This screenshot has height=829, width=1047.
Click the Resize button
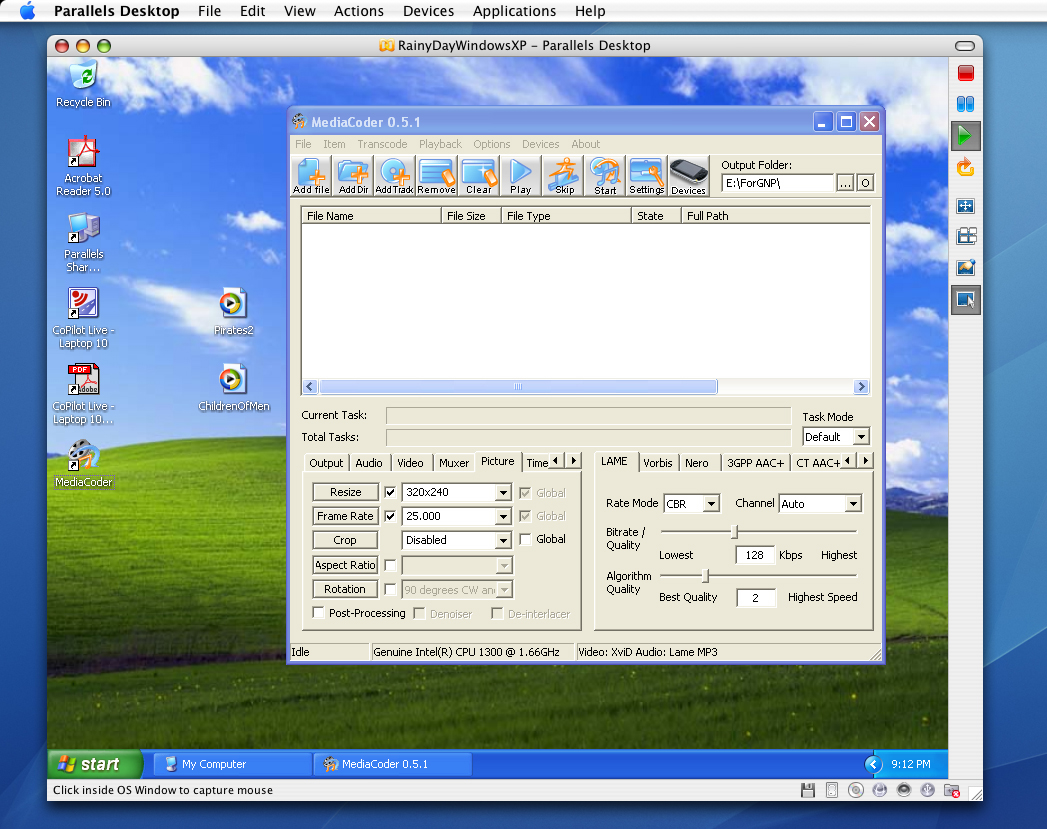[x=345, y=493]
